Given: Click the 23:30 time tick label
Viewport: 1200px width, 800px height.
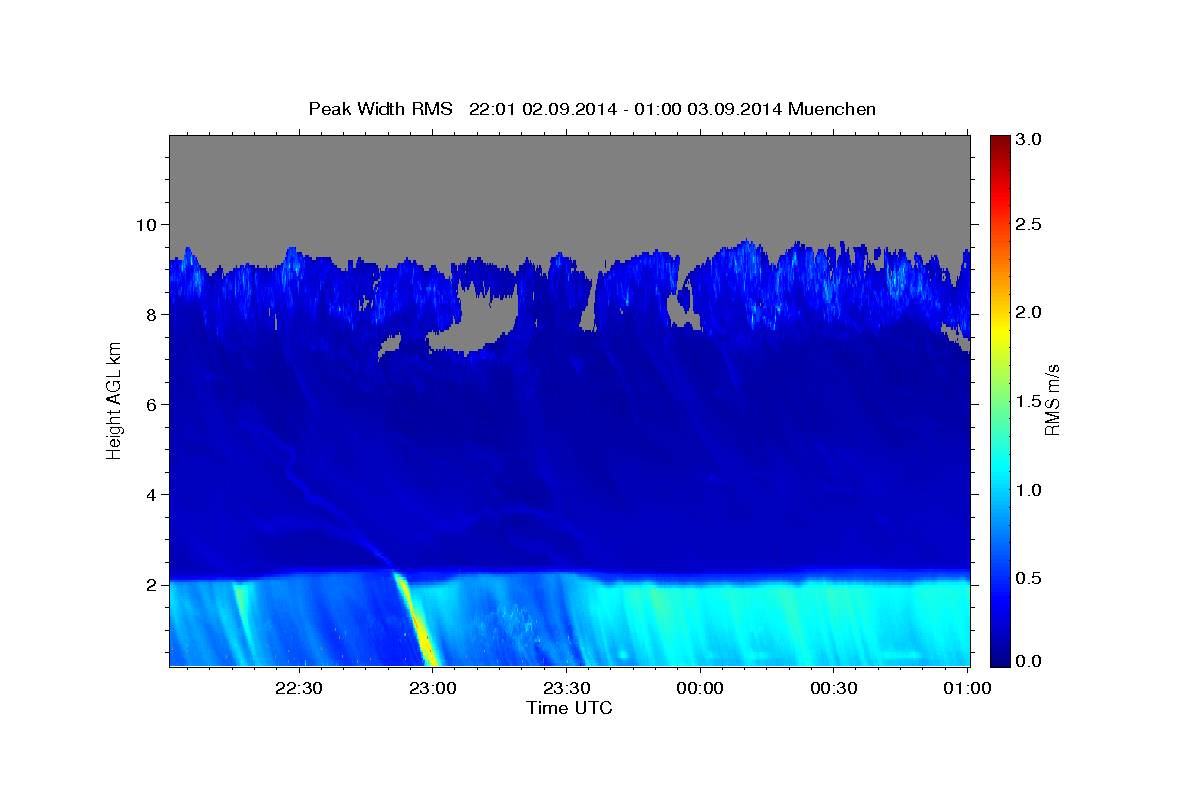Looking at the screenshot, I should click(x=566, y=688).
